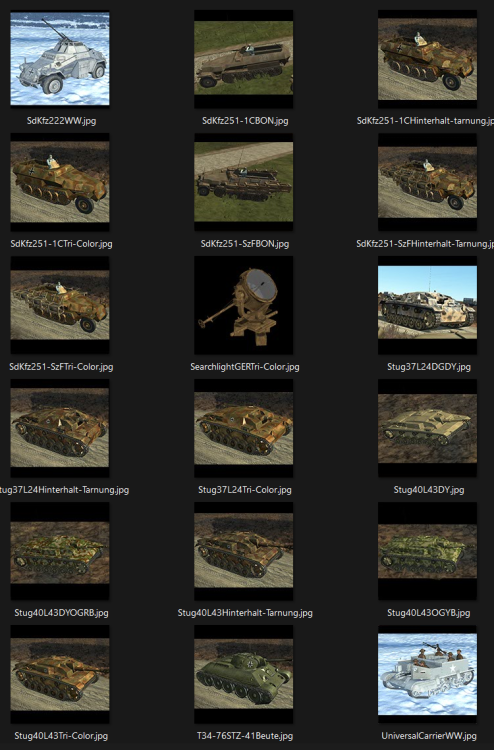Click the file name T34-76STZ-41Beute.jpg
494x750 pixels.
tap(245, 736)
